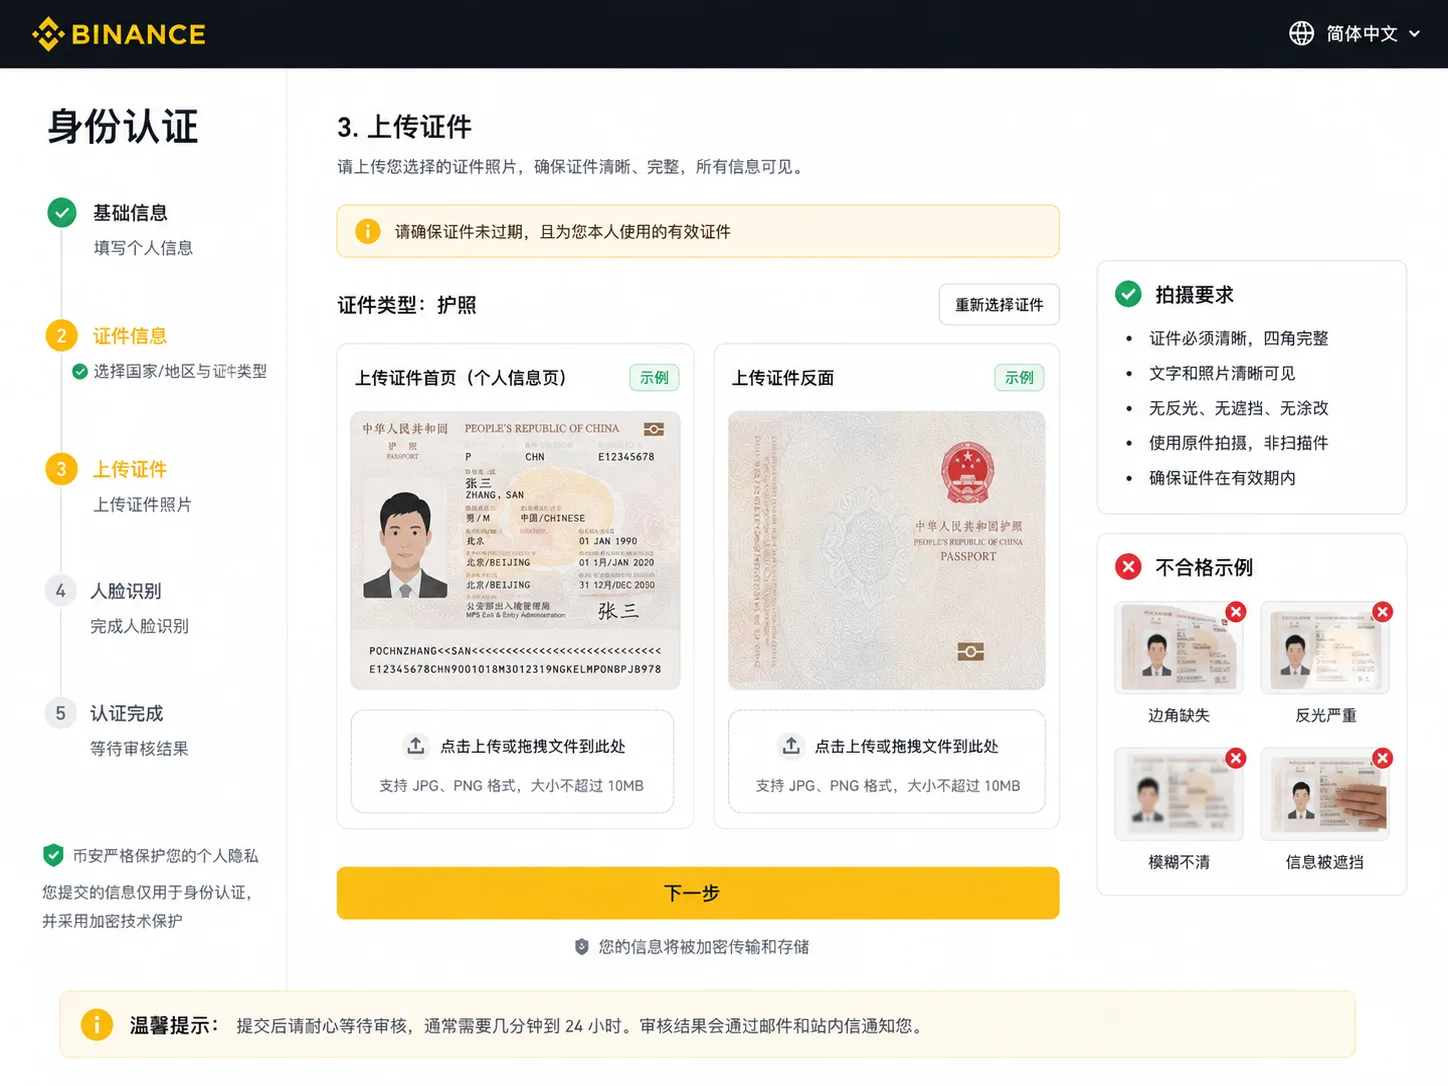Click the passport info page sample image
The image size is (1448, 1086).
515,550
